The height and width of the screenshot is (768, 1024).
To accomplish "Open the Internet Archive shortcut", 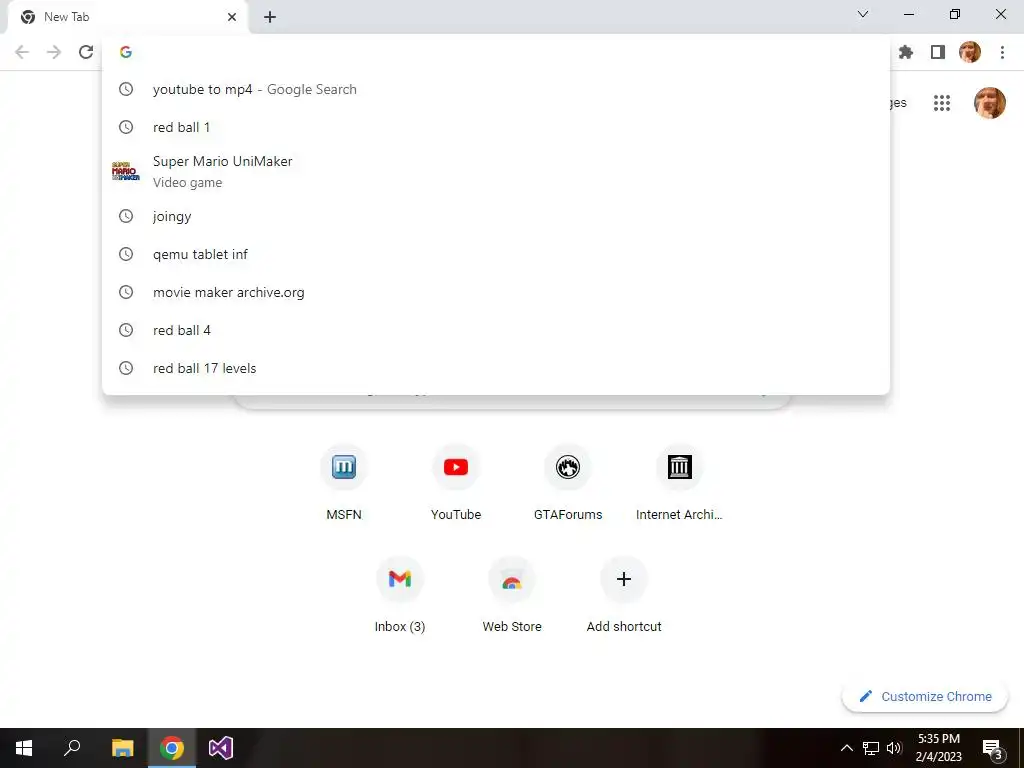I will (679, 482).
